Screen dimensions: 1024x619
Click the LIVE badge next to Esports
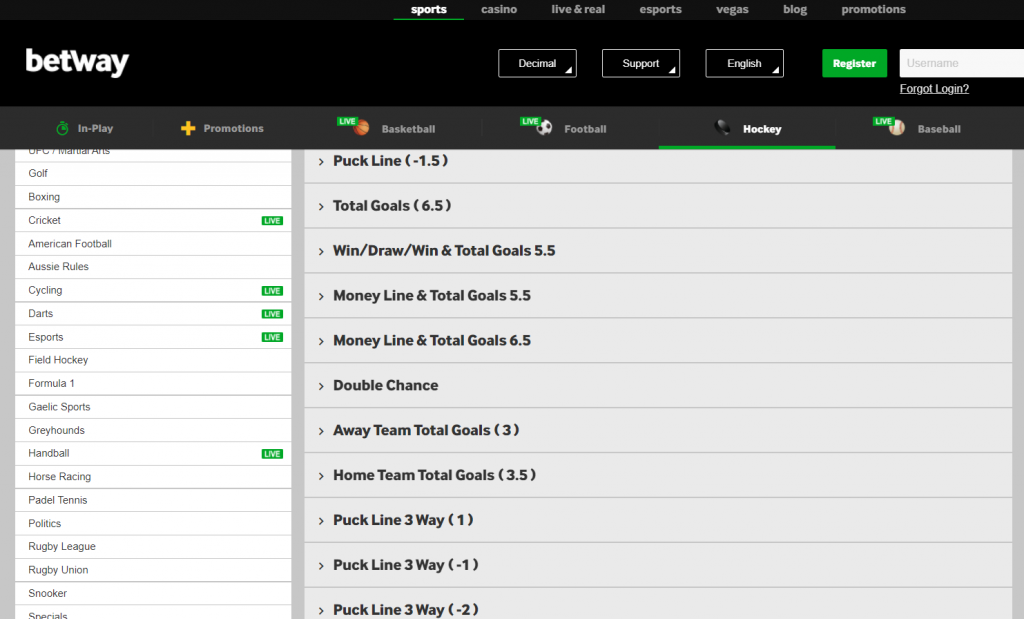click(x=272, y=337)
